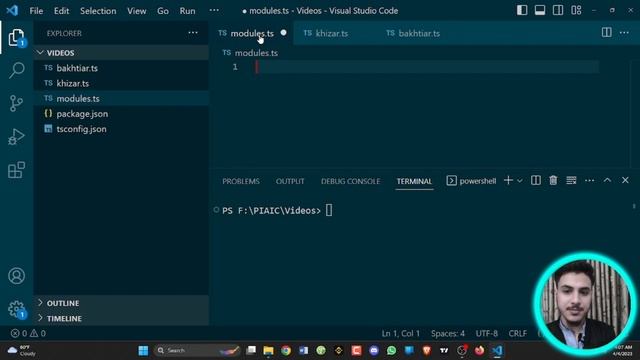Click the Windows taskbar Search box
The height and width of the screenshot is (360, 640).
pos(196,351)
